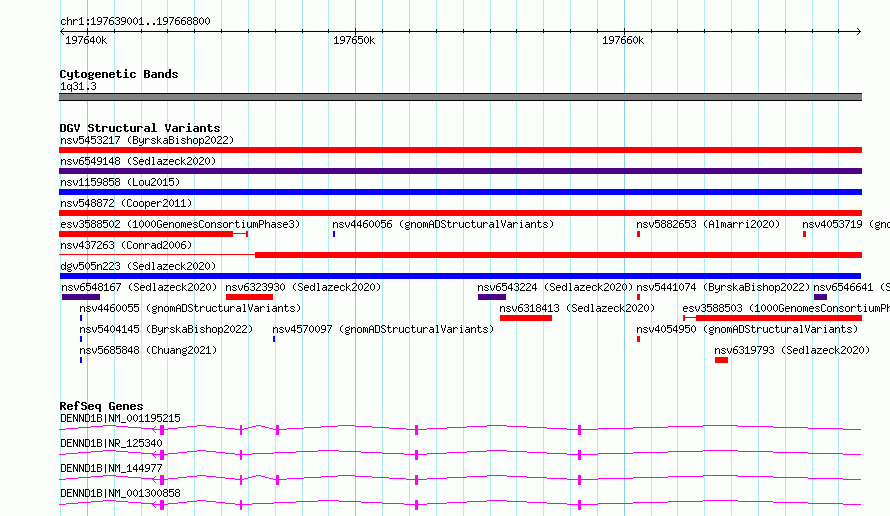The width and height of the screenshot is (890, 516).
Task: Click the nsv1159858 (Lou2015) label
Action: pyautogui.click(x=120, y=182)
